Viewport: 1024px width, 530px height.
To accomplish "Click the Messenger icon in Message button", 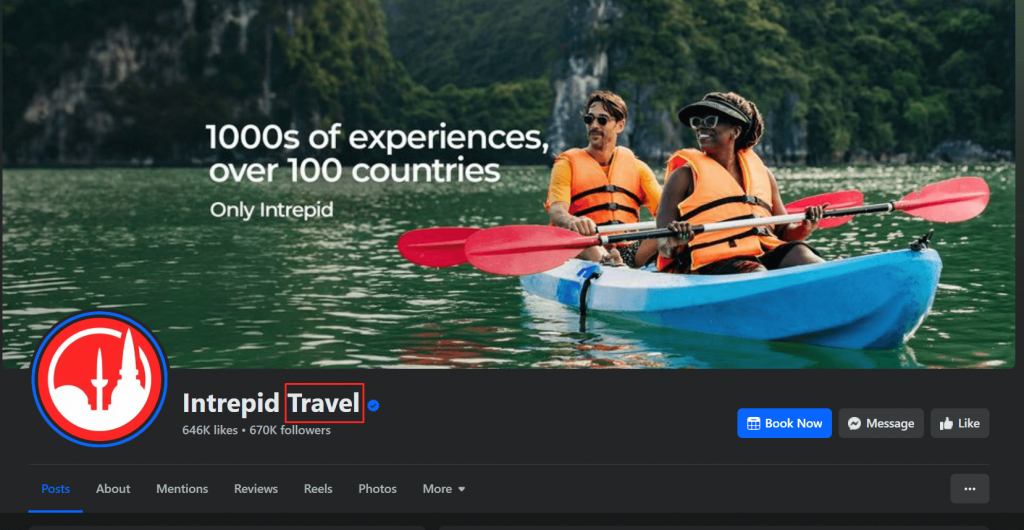I will [854, 424].
